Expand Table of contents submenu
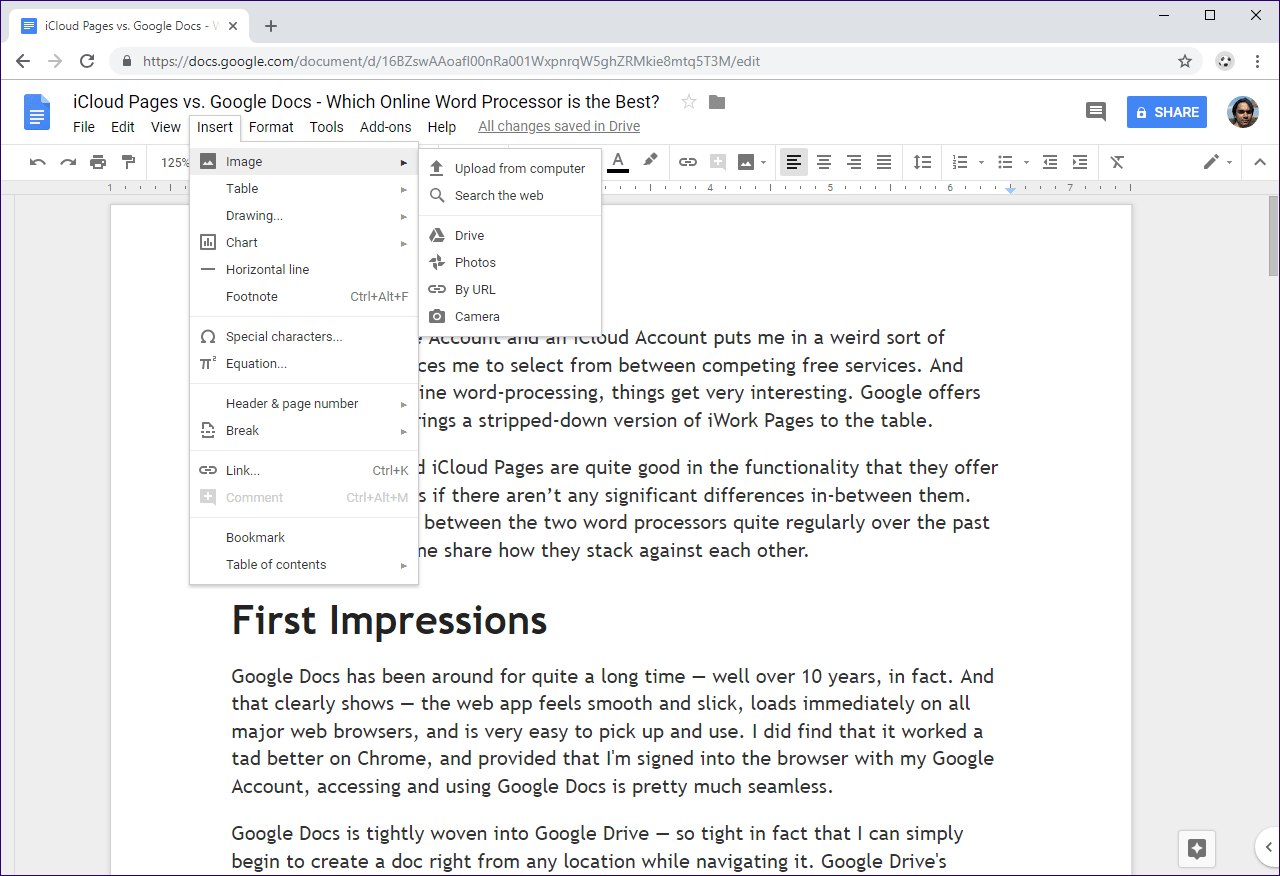 [x=304, y=564]
